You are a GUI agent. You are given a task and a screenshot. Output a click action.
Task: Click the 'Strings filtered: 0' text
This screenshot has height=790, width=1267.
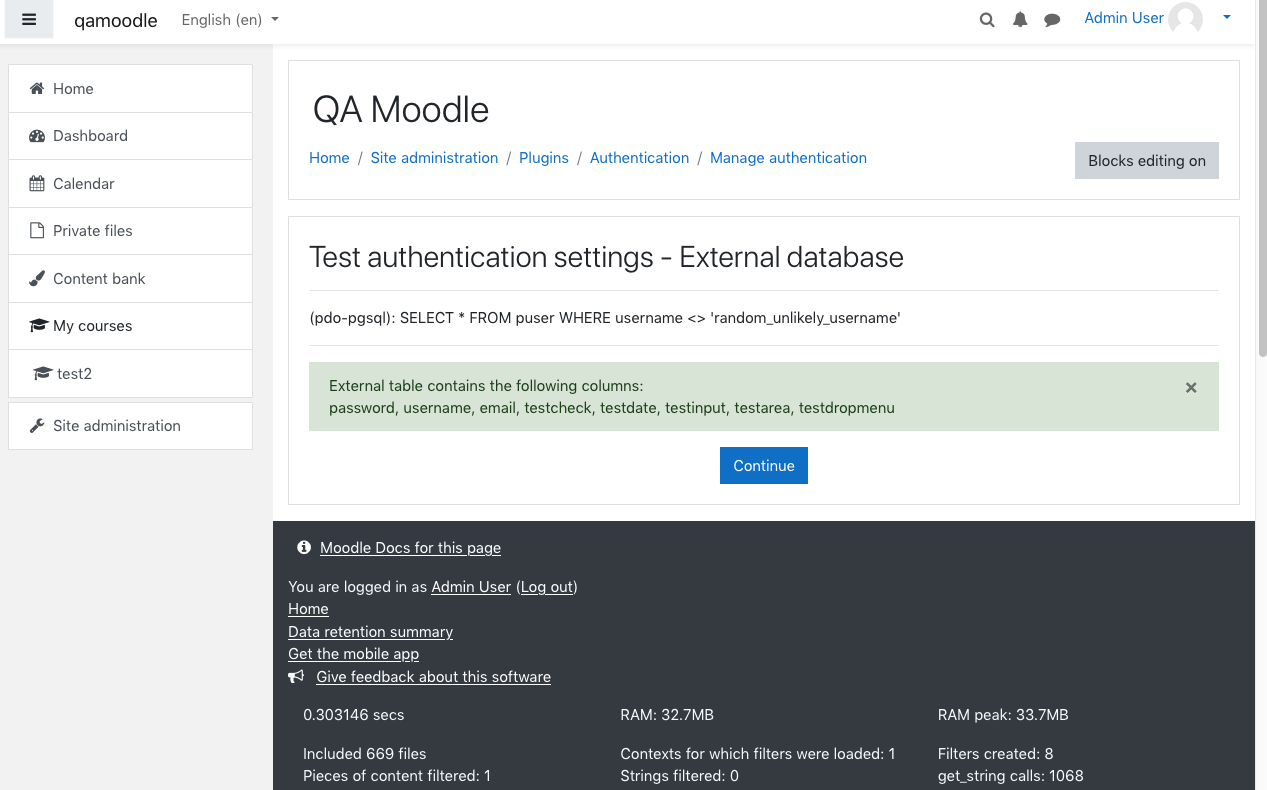(679, 776)
